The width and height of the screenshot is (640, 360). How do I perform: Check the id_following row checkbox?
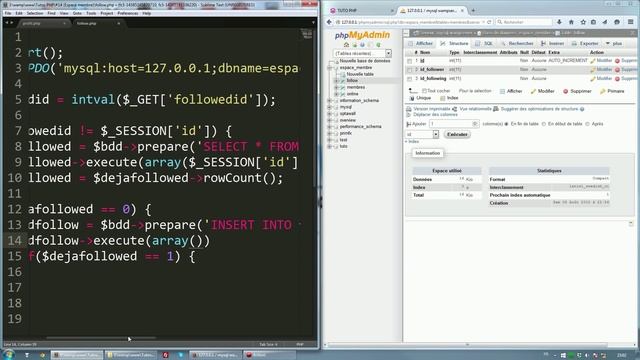point(409,78)
